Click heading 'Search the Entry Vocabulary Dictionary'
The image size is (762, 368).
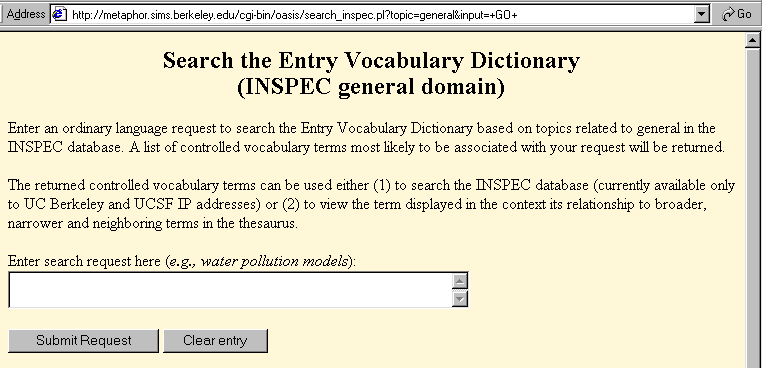371,60
